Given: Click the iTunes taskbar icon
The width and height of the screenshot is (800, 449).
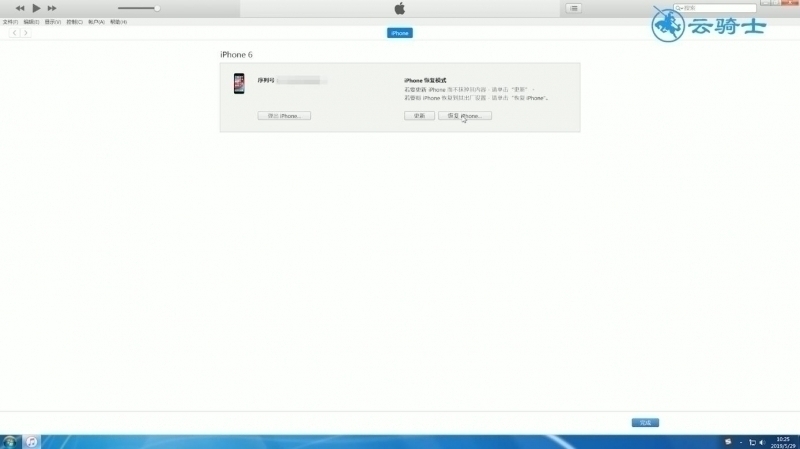Looking at the screenshot, I should [32, 442].
